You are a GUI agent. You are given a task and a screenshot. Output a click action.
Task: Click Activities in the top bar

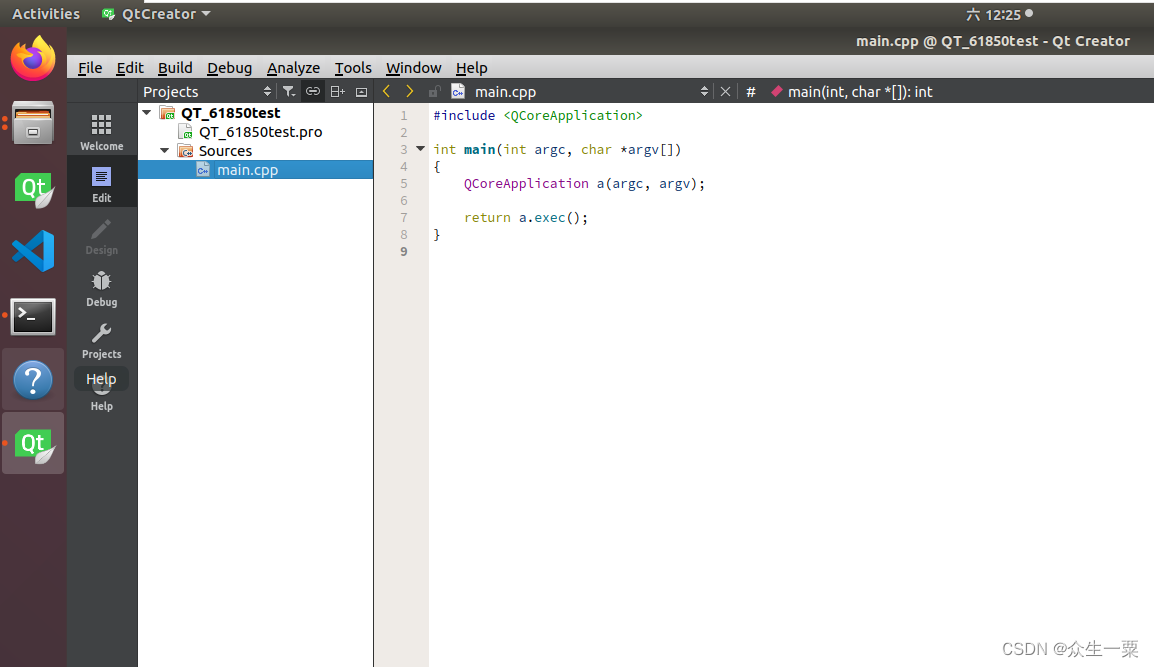click(46, 14)
